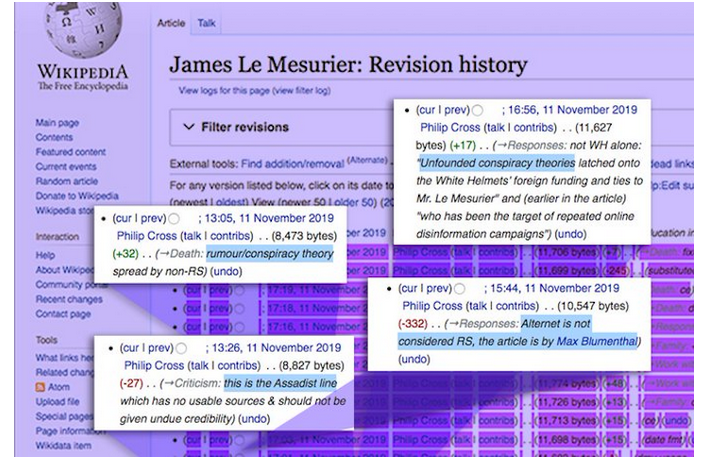Open the Atom feed RSS icon
The height and width of the screenshot is (463, 714).
point(40,387)
